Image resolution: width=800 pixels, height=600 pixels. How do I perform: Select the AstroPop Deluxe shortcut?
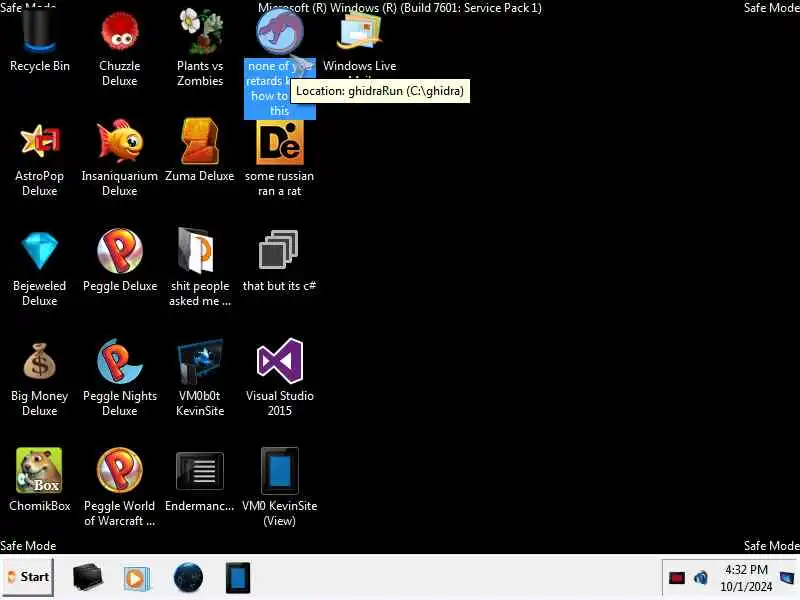(39, 141)
